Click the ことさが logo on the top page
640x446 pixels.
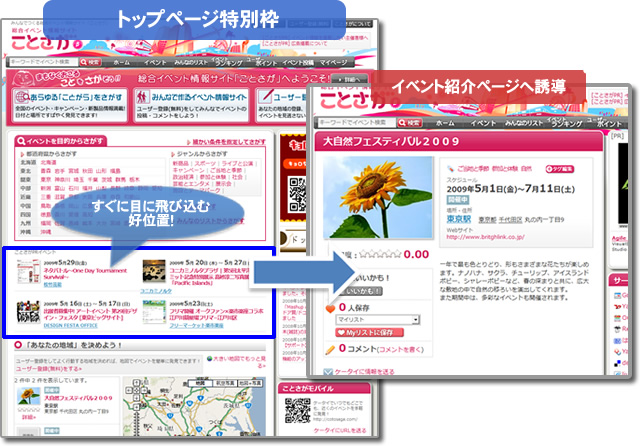(46, 43)
